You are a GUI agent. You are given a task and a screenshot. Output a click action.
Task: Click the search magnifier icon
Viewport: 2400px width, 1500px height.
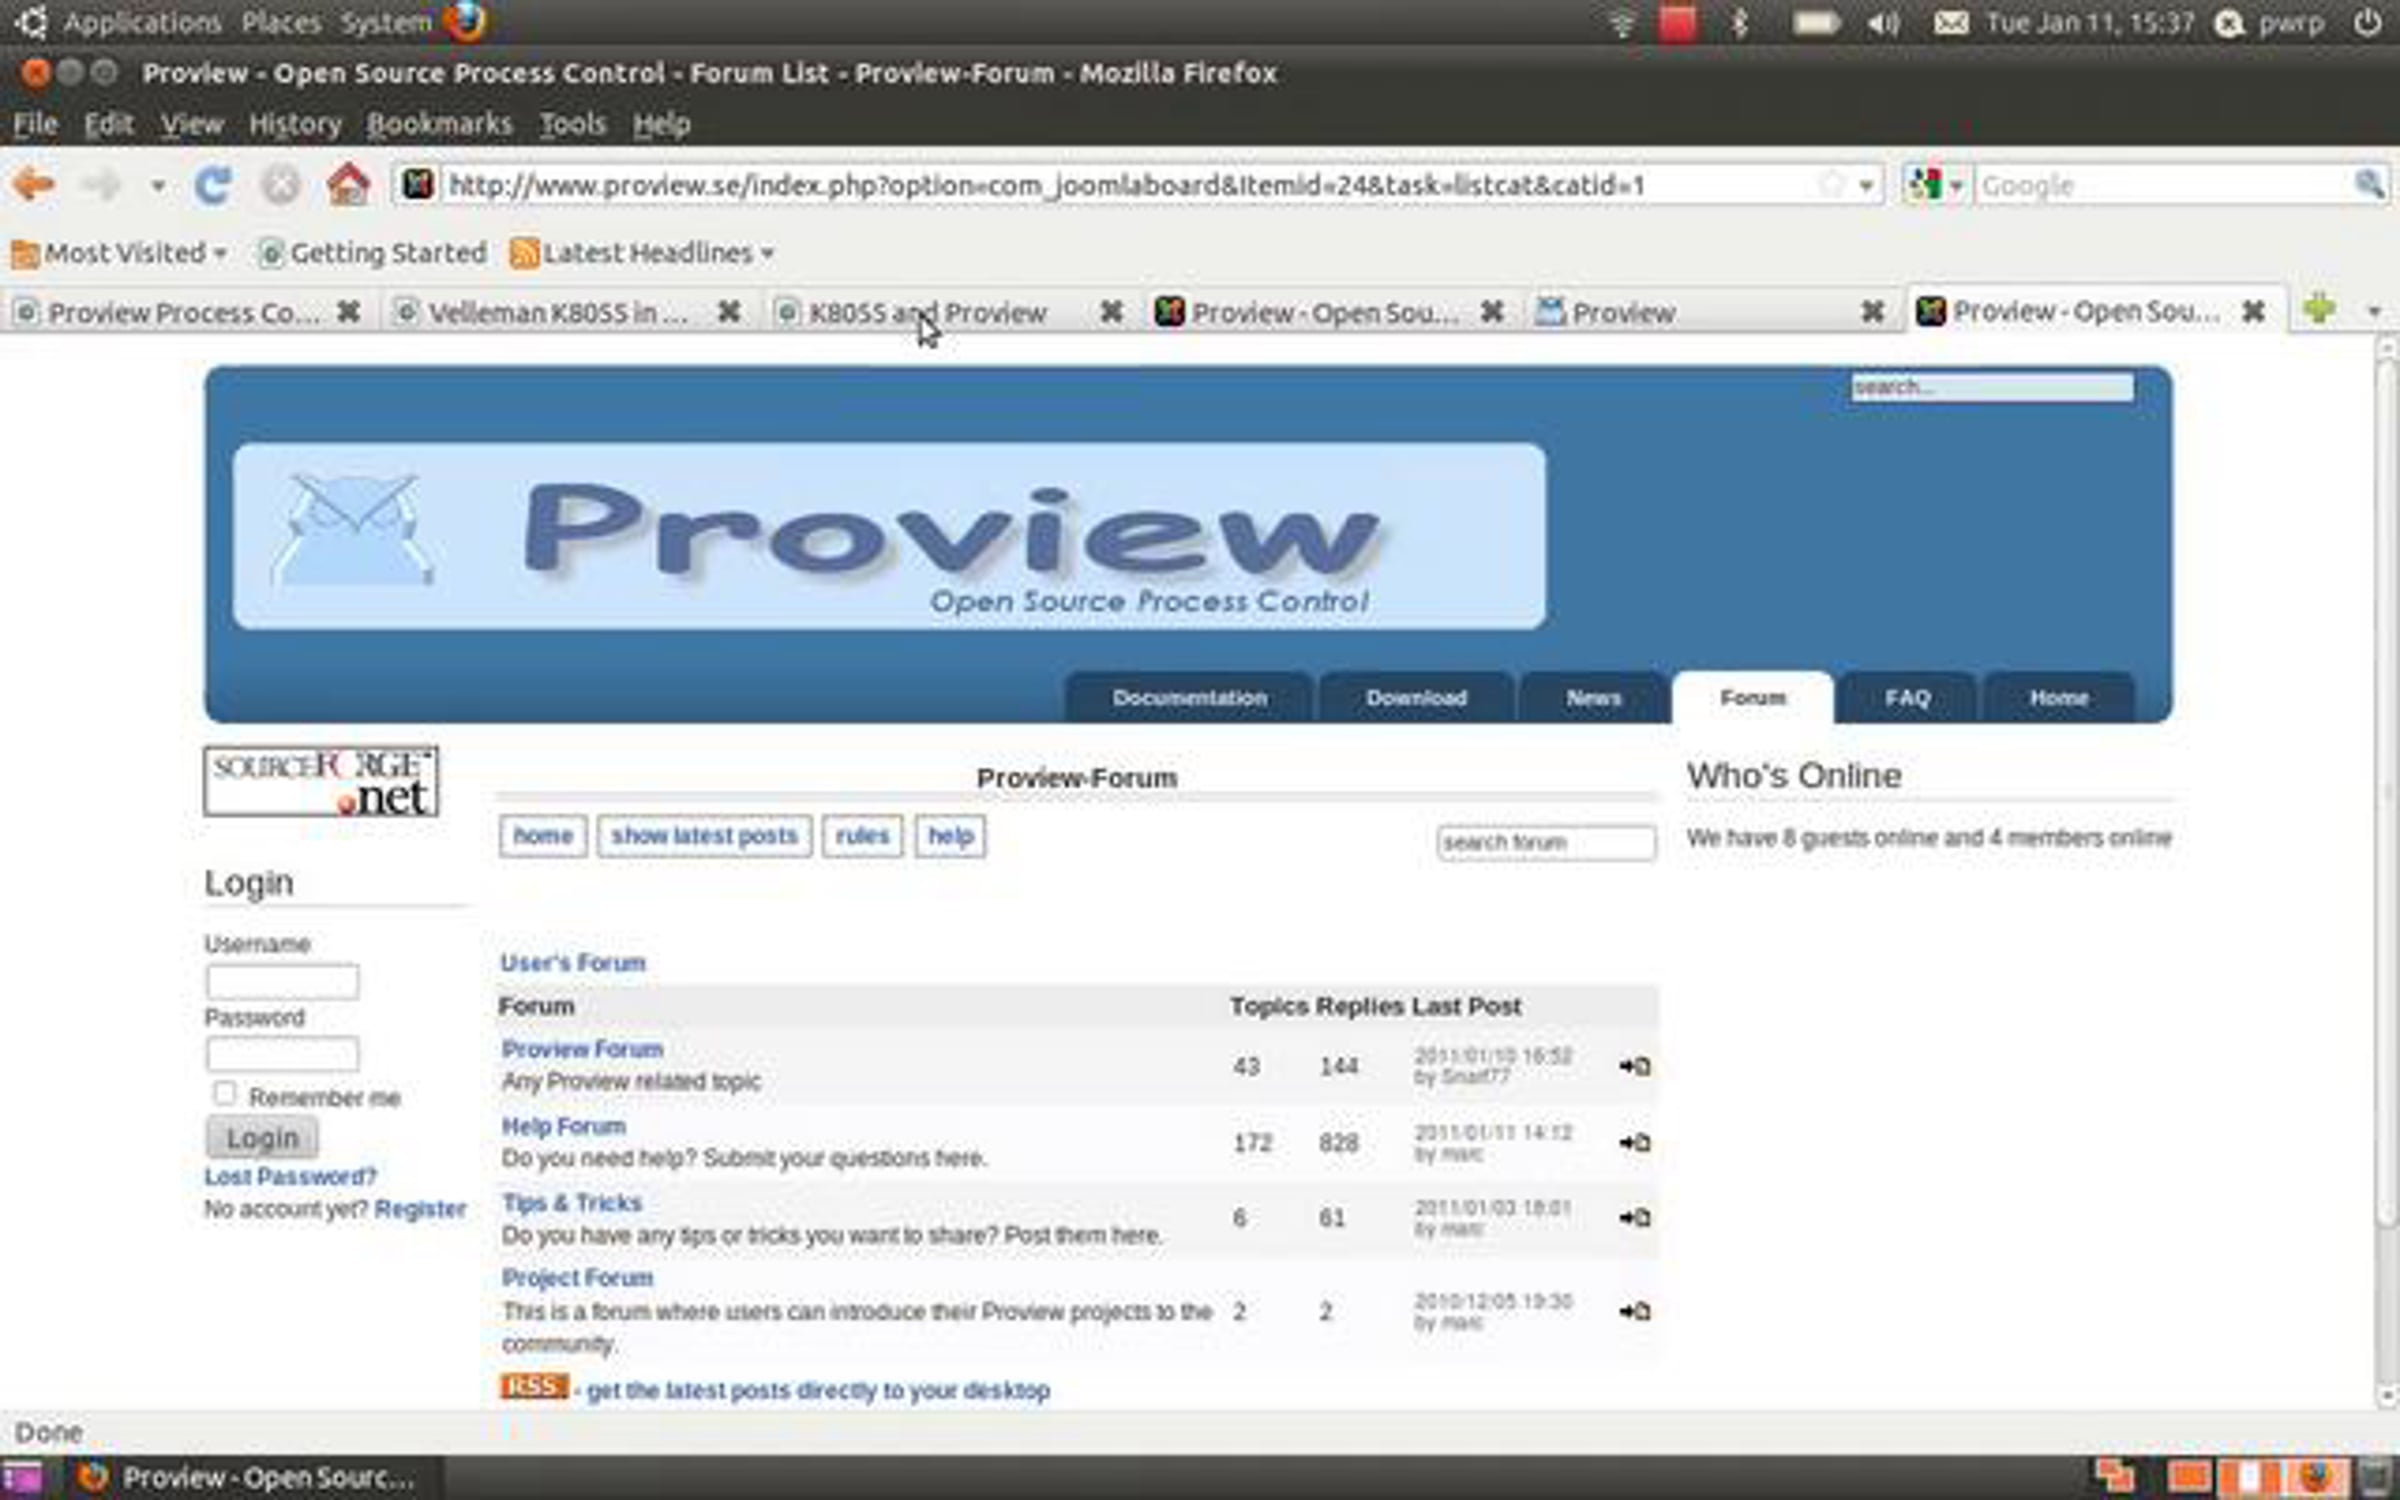(x=2368, y=184)
